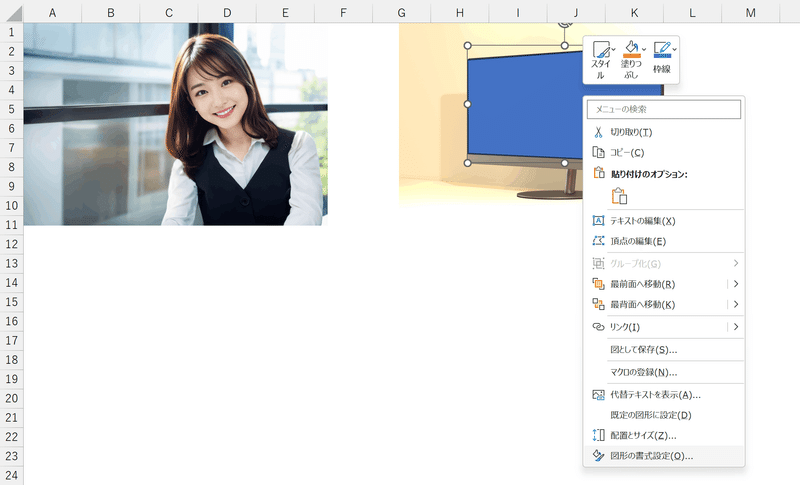800x485 pixels.
Task: Expand the スタイル dropdown arrow
Action: [x=613, y=49]
